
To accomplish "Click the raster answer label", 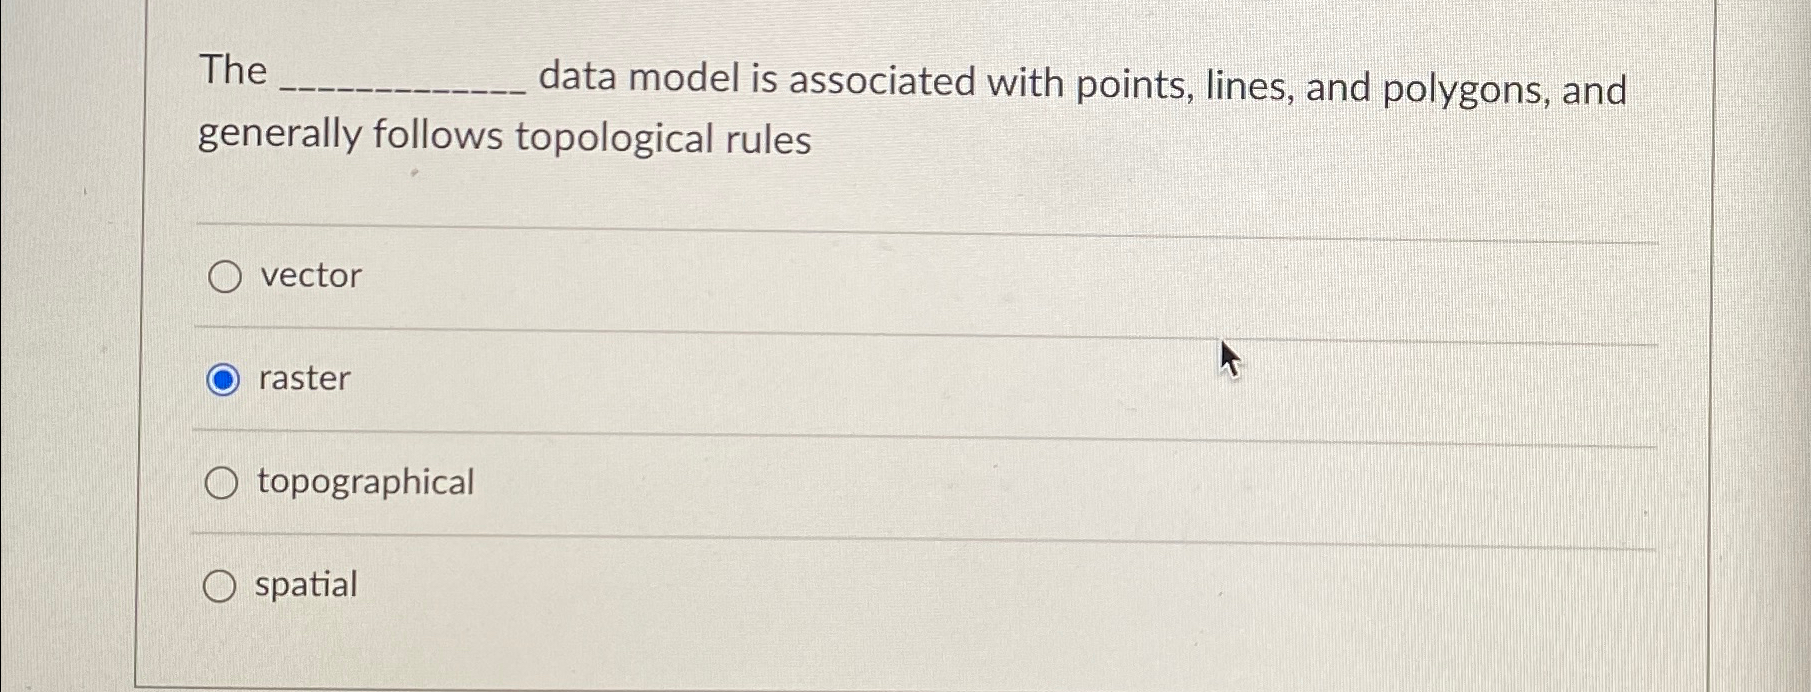I will [x=302, y=379].
